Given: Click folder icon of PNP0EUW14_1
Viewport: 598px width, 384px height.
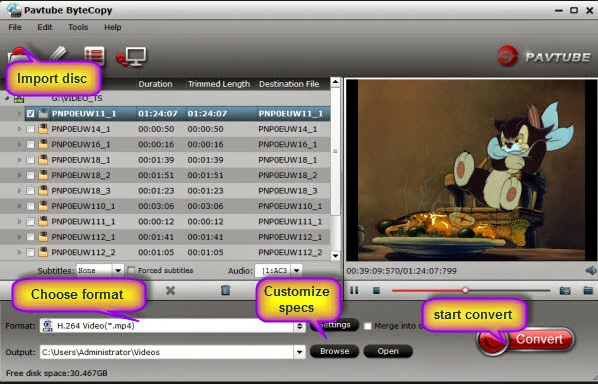Looking at the screenshot, I should 43,129.
